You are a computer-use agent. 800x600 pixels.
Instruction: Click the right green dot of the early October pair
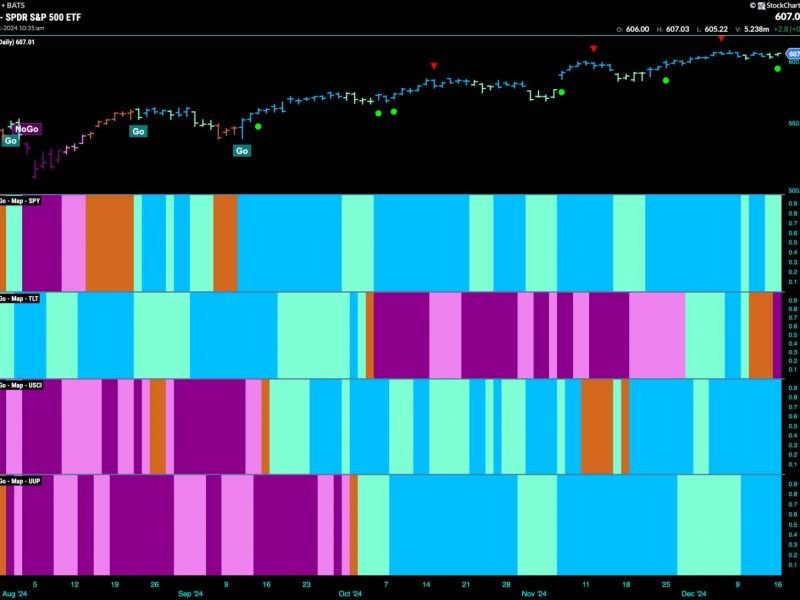click(x=394, y=111)
